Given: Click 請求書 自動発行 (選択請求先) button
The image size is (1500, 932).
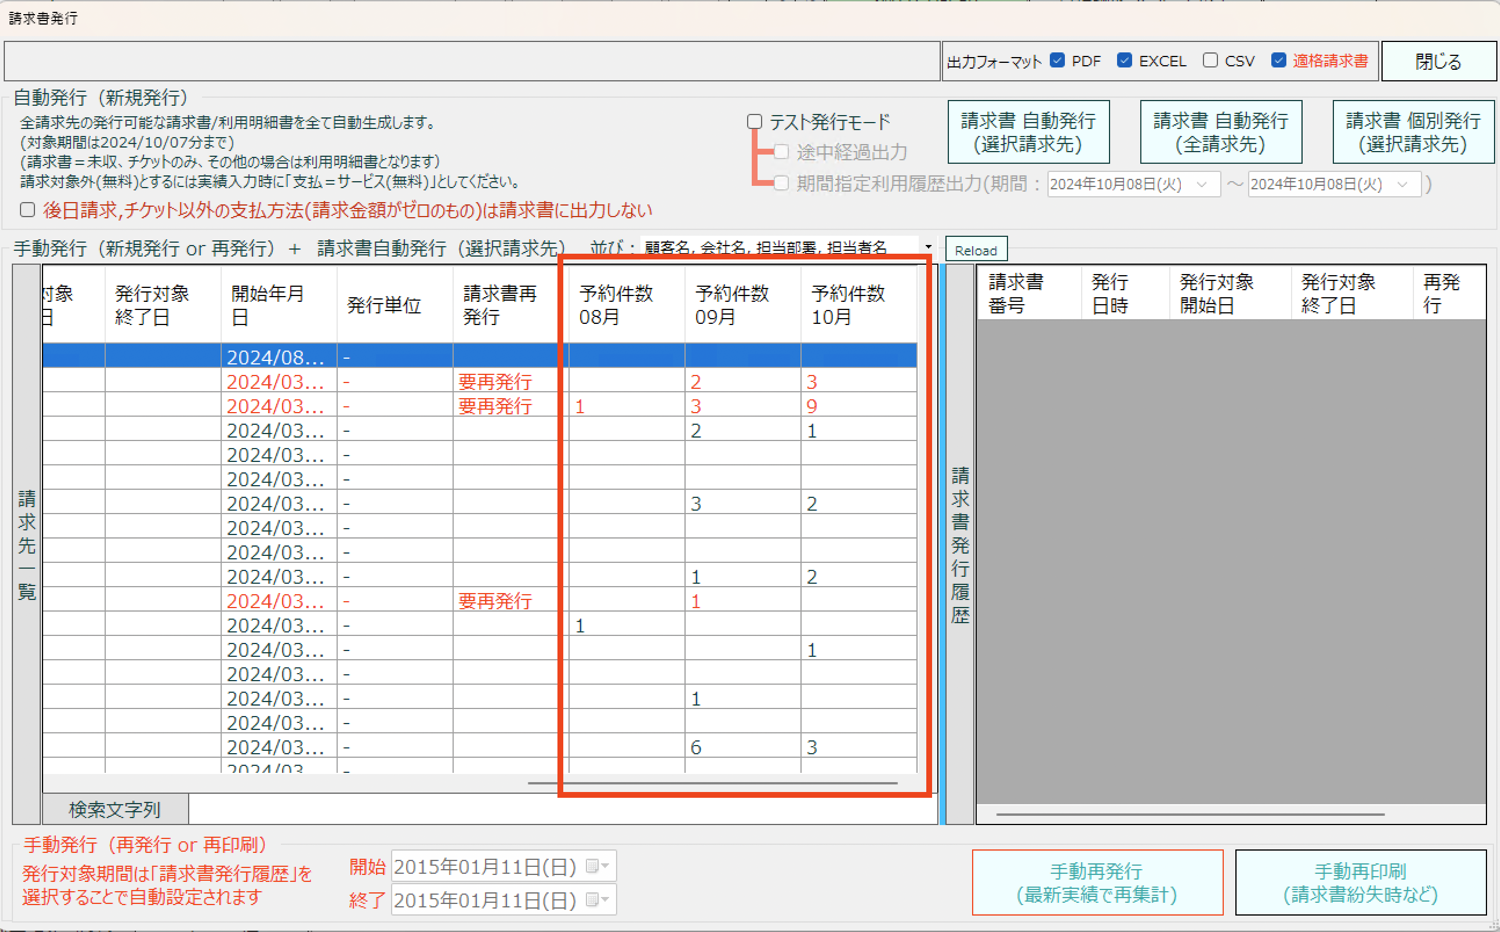Looking at the screenshot, I should click(x=1028, y=132).
